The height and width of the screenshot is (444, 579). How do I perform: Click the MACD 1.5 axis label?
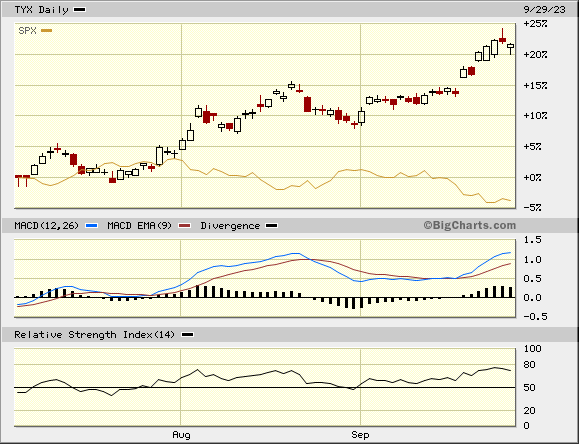tap(532, 240)
